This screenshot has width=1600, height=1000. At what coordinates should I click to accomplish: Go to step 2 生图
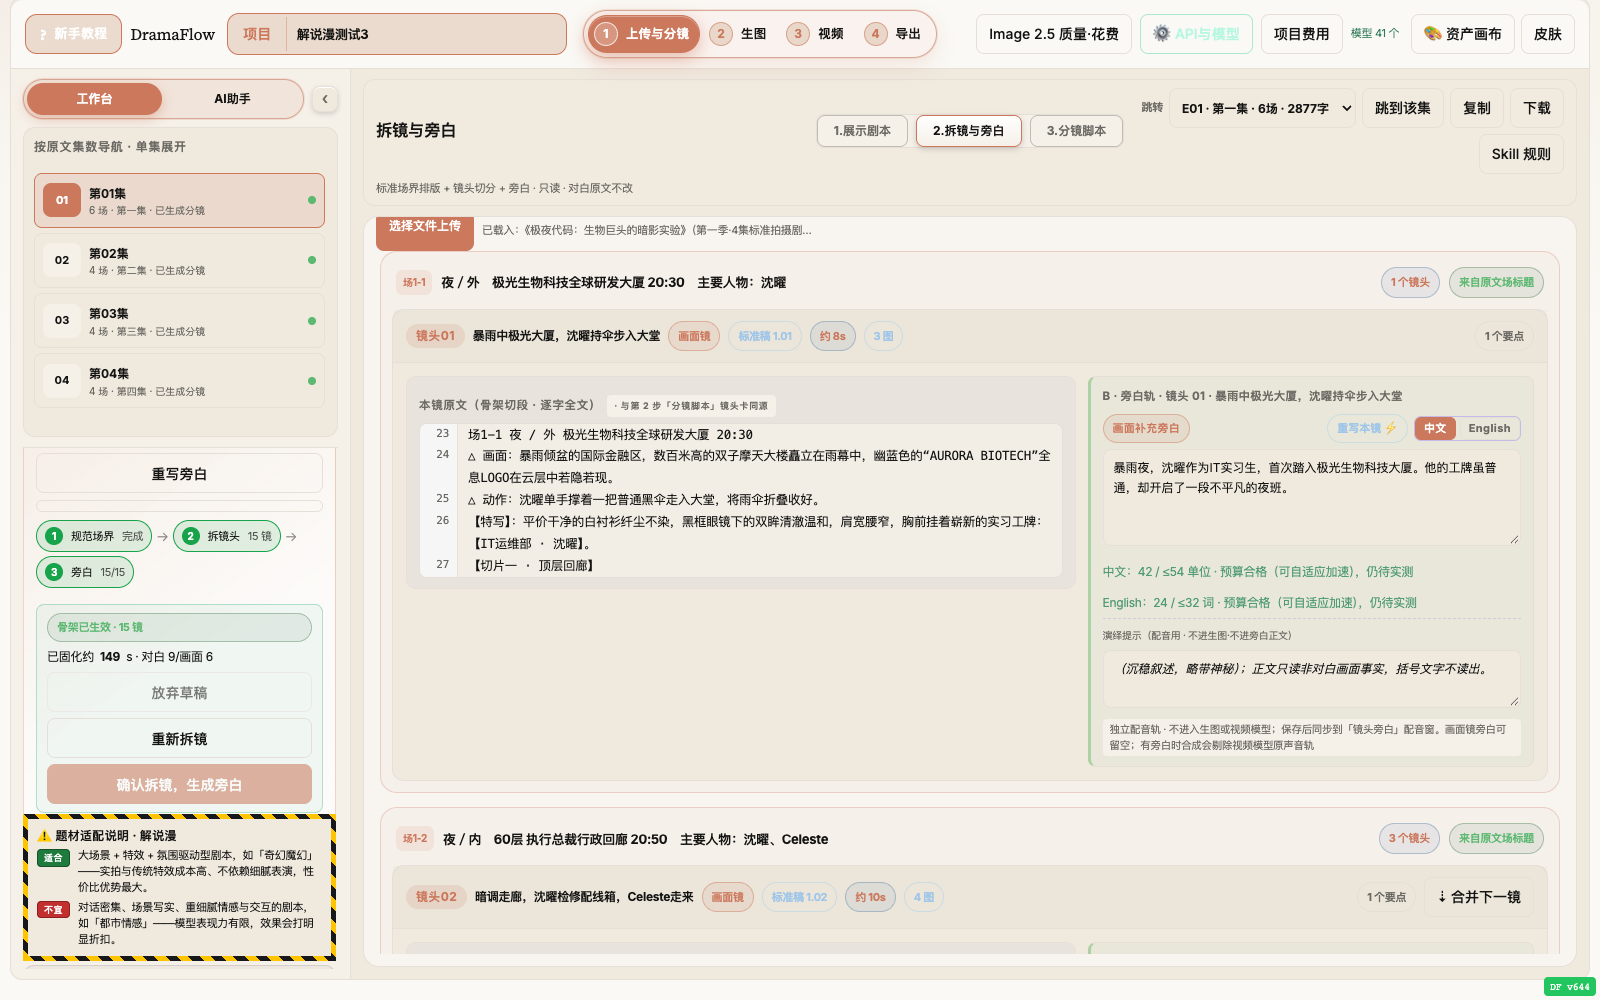pyautogui.click(x=740, y=34)
